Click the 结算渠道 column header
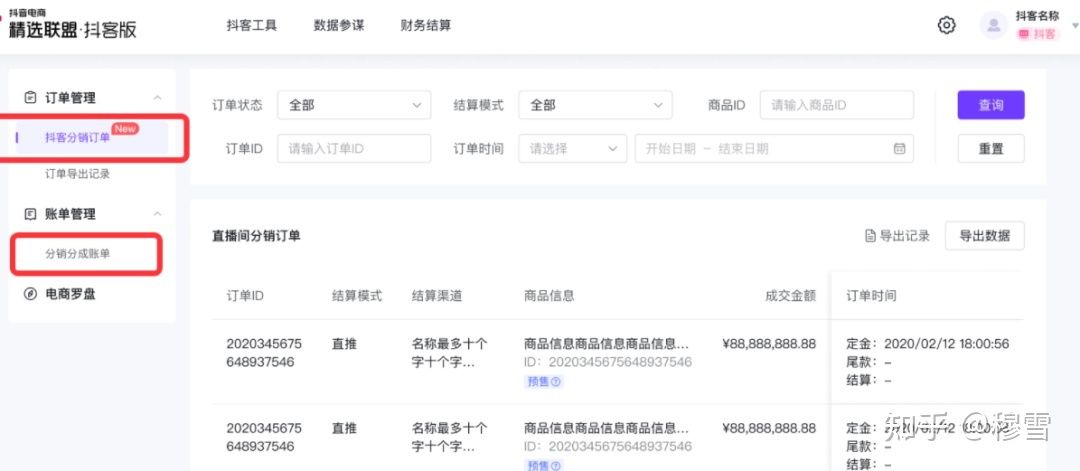 point(437,296)
